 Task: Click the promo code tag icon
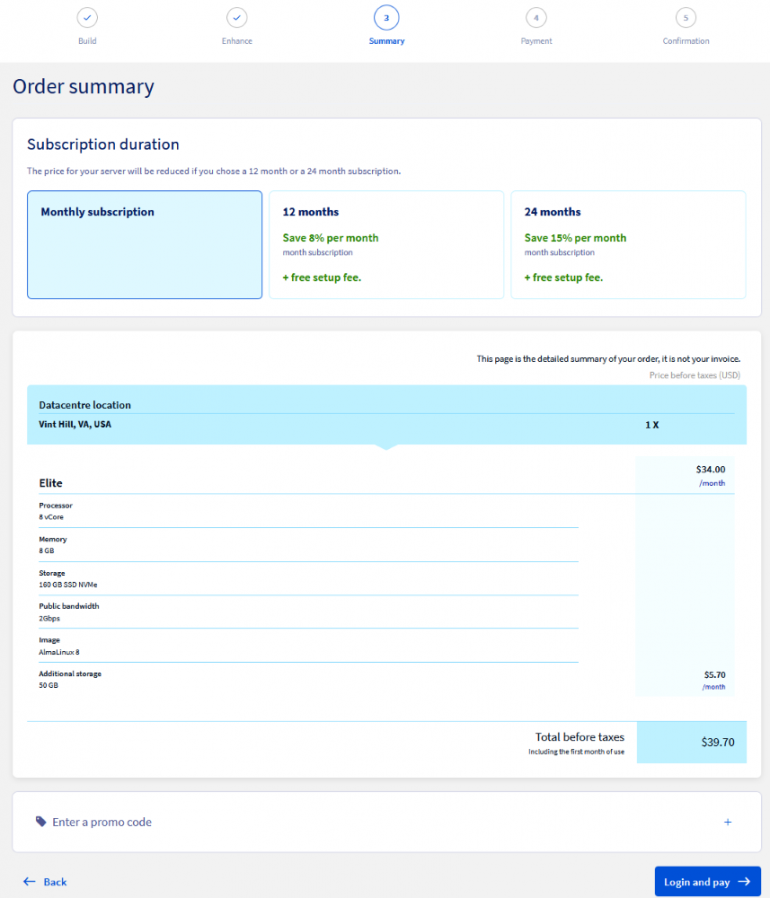(41, 821)
